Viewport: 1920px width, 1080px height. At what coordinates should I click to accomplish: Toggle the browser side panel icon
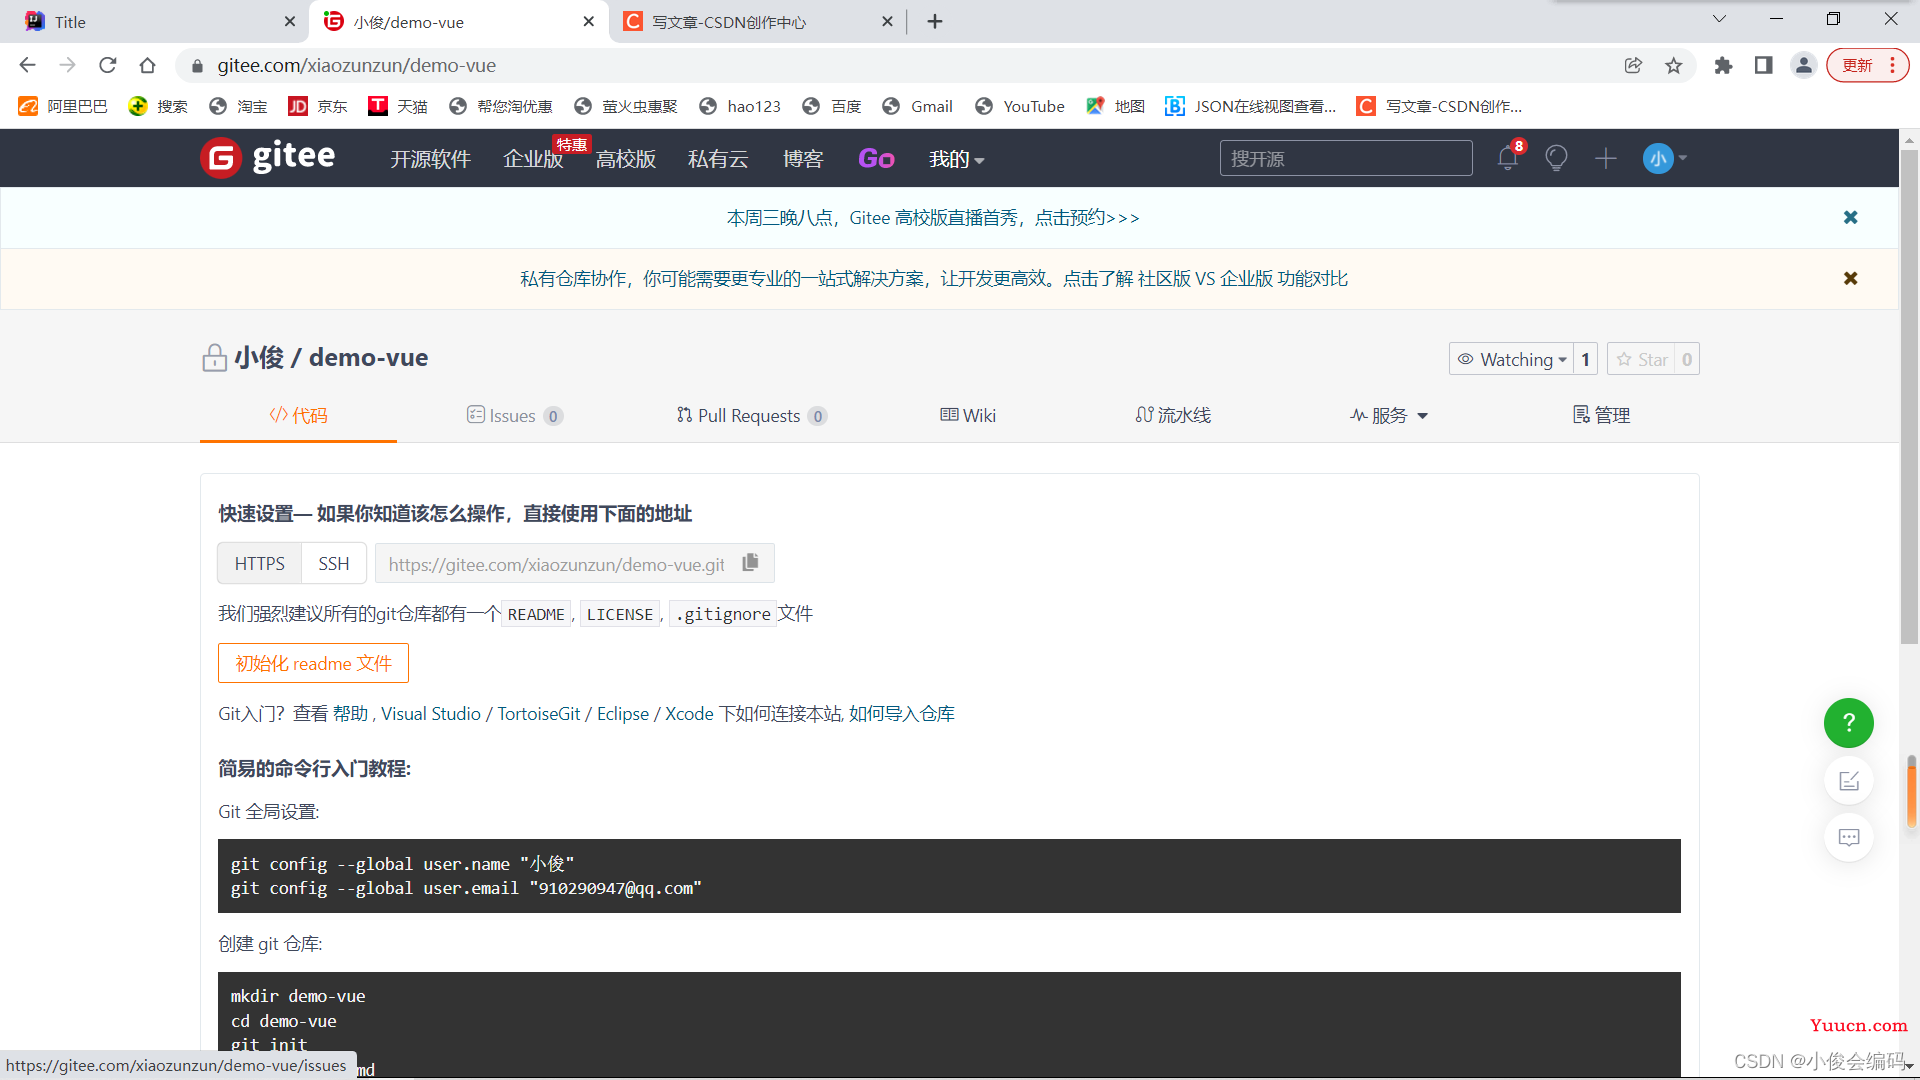[1763, 65]
